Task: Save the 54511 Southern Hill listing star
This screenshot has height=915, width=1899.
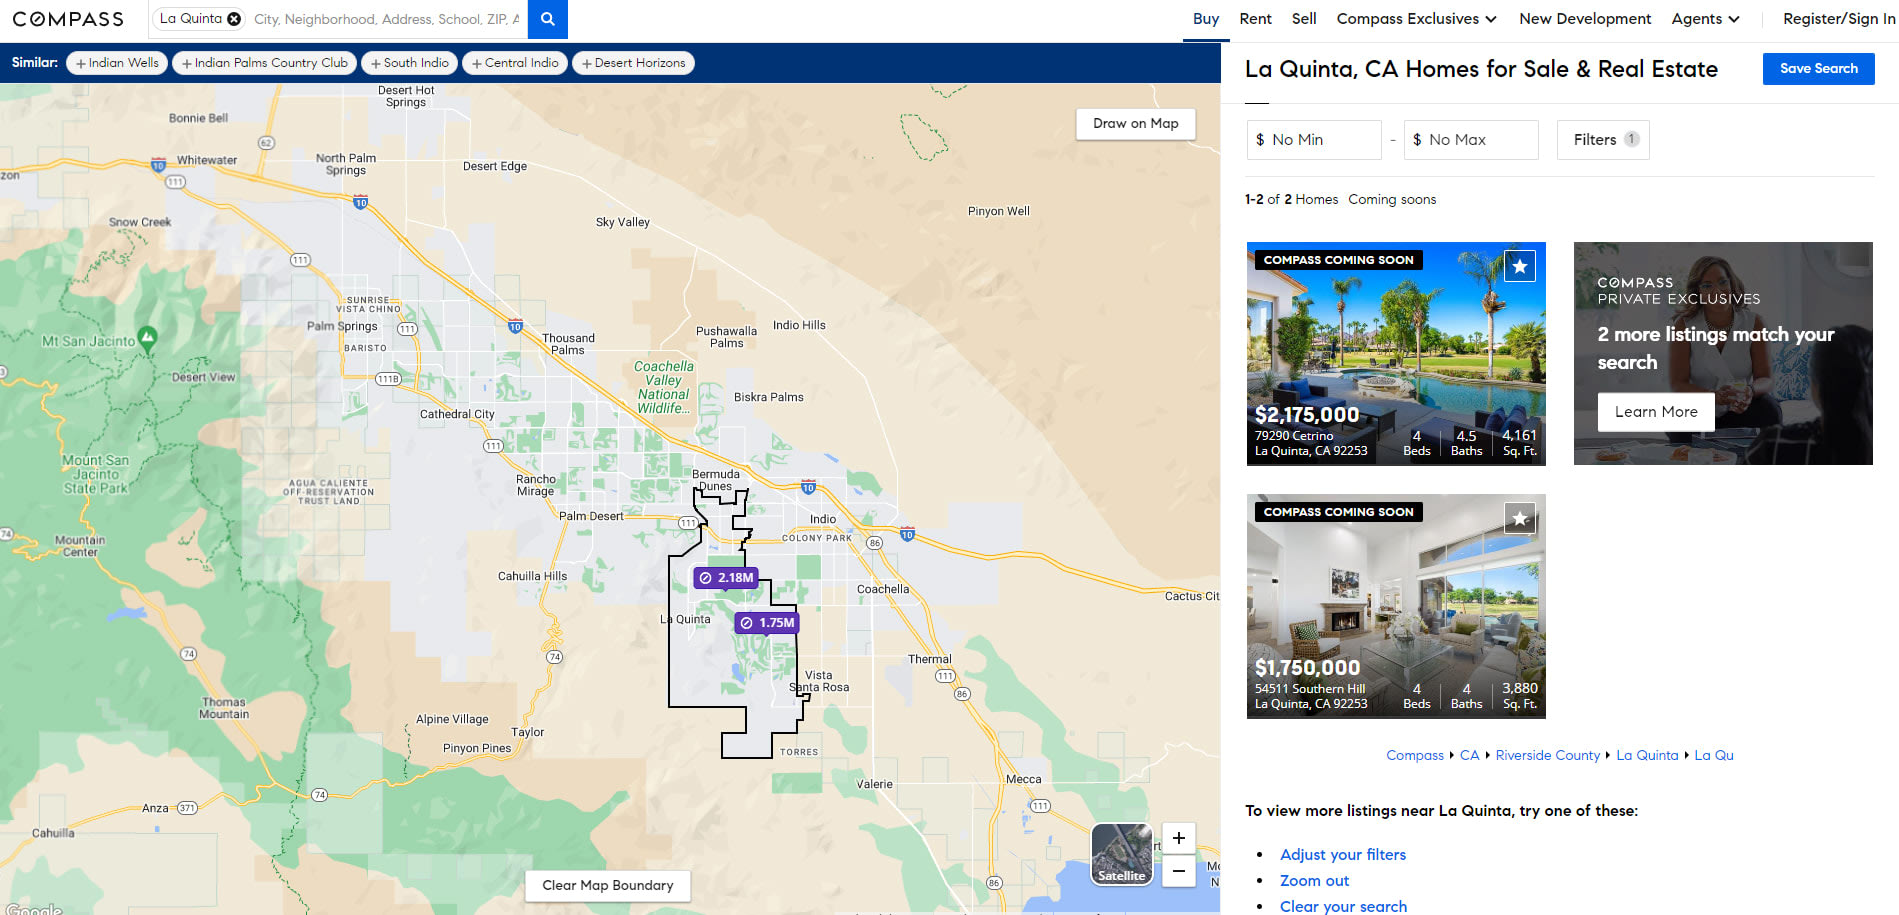Action: (1520, 518)
